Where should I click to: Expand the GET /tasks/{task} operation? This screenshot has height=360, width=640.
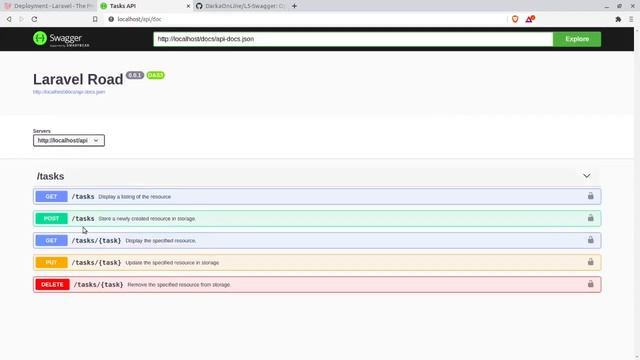click(317, 240)
